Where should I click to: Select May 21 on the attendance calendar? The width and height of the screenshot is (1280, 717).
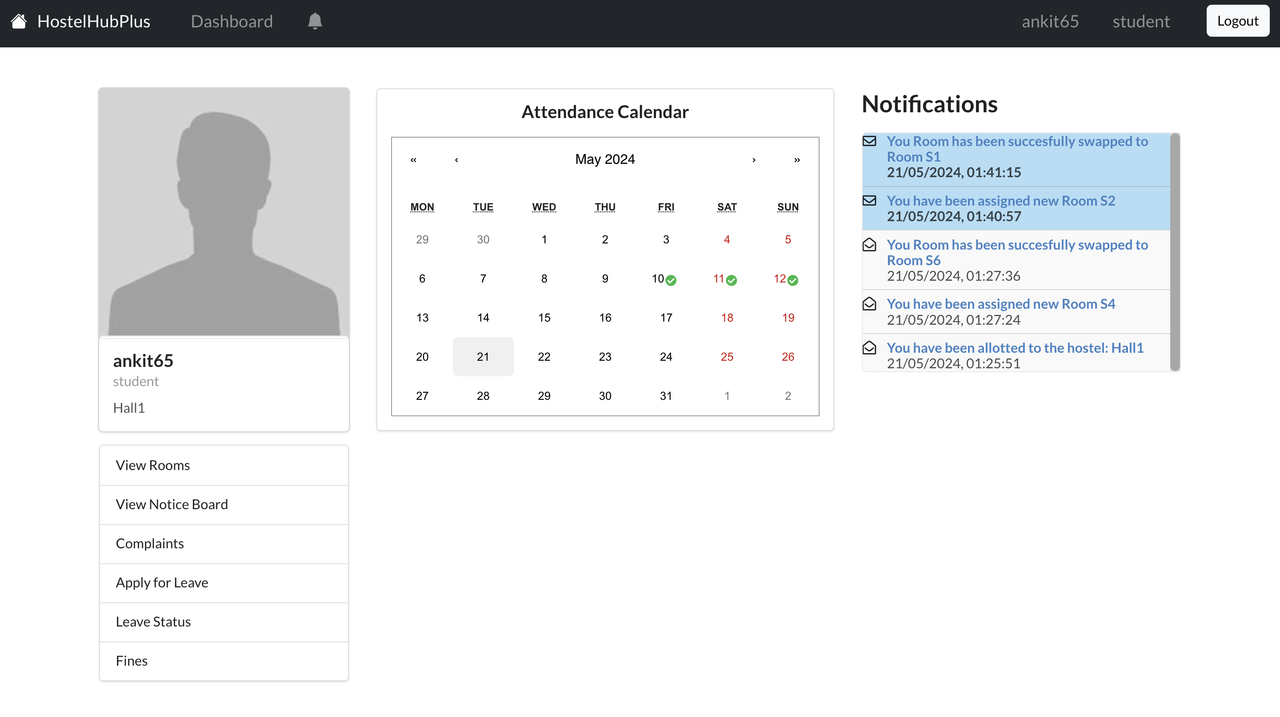[x=483, y=356]
